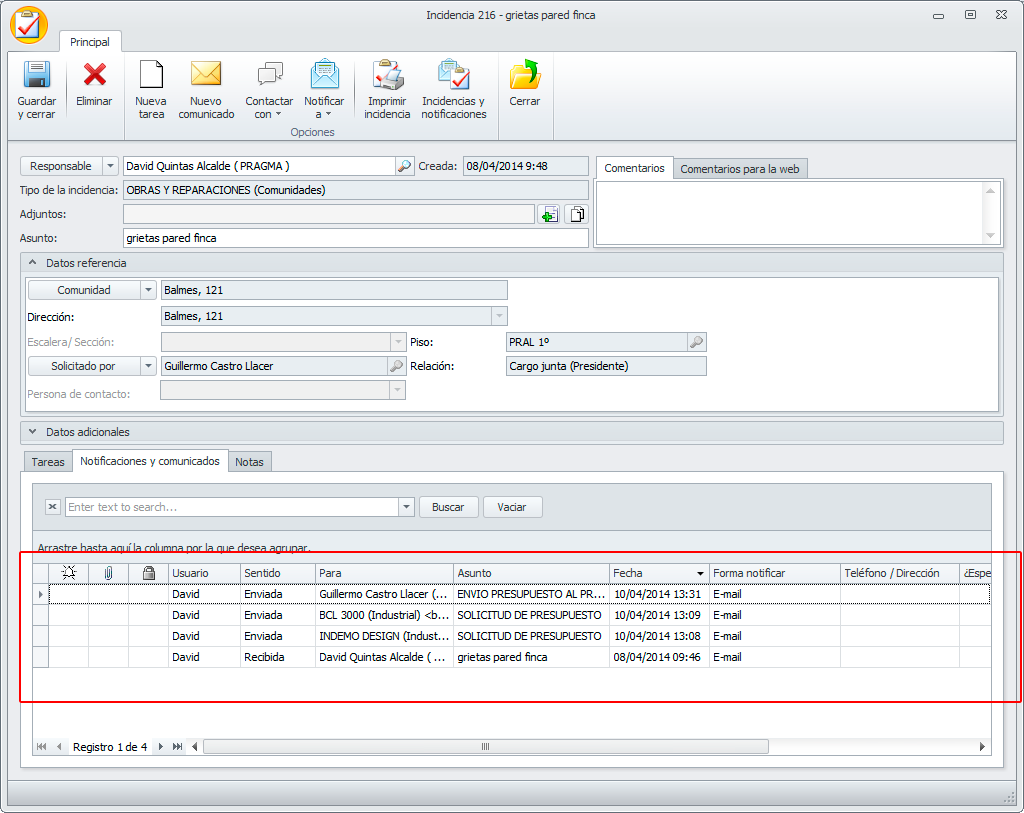This screenshot has height=813, width=1024.
Task: Click the add attachment icon beside Adjuntos
Action: coord(548,214)
